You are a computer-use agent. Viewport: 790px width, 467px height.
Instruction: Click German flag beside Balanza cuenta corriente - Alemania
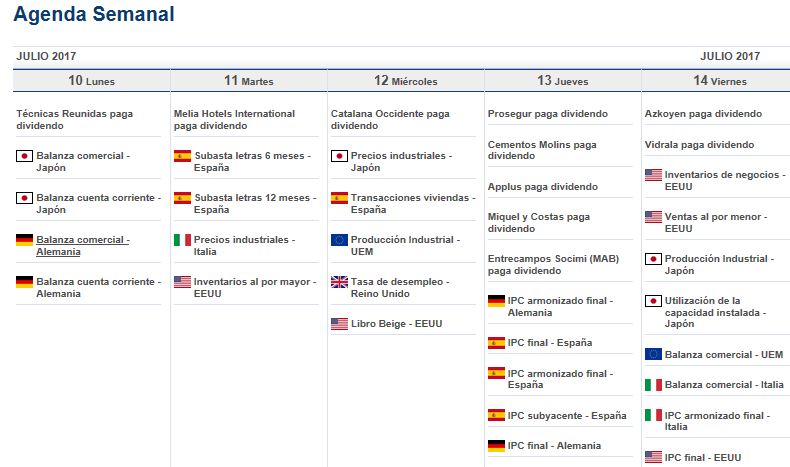[24, 282]
